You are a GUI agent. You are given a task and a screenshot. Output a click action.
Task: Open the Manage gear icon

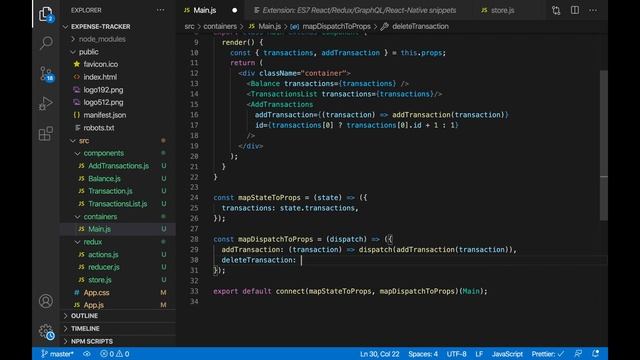(46, 331)
